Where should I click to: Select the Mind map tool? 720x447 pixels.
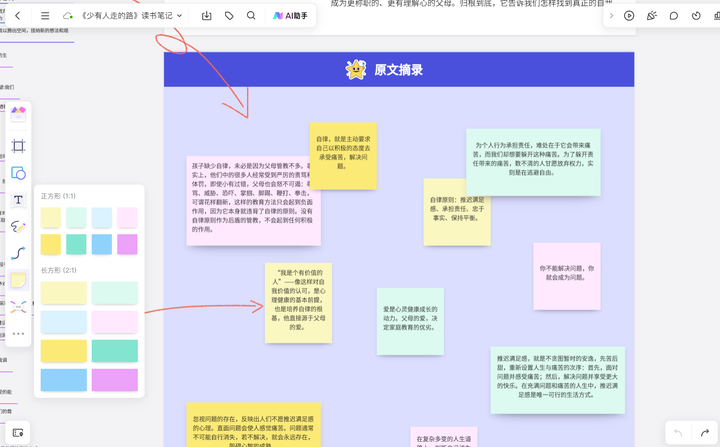18,307
